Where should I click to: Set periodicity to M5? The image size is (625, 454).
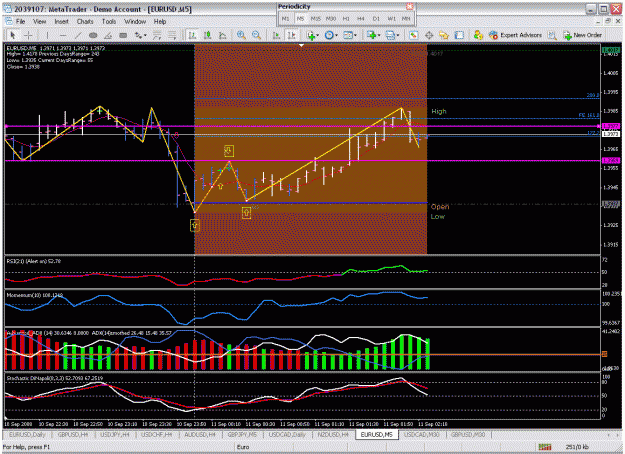pyautogui.click(x=300, y=19)
